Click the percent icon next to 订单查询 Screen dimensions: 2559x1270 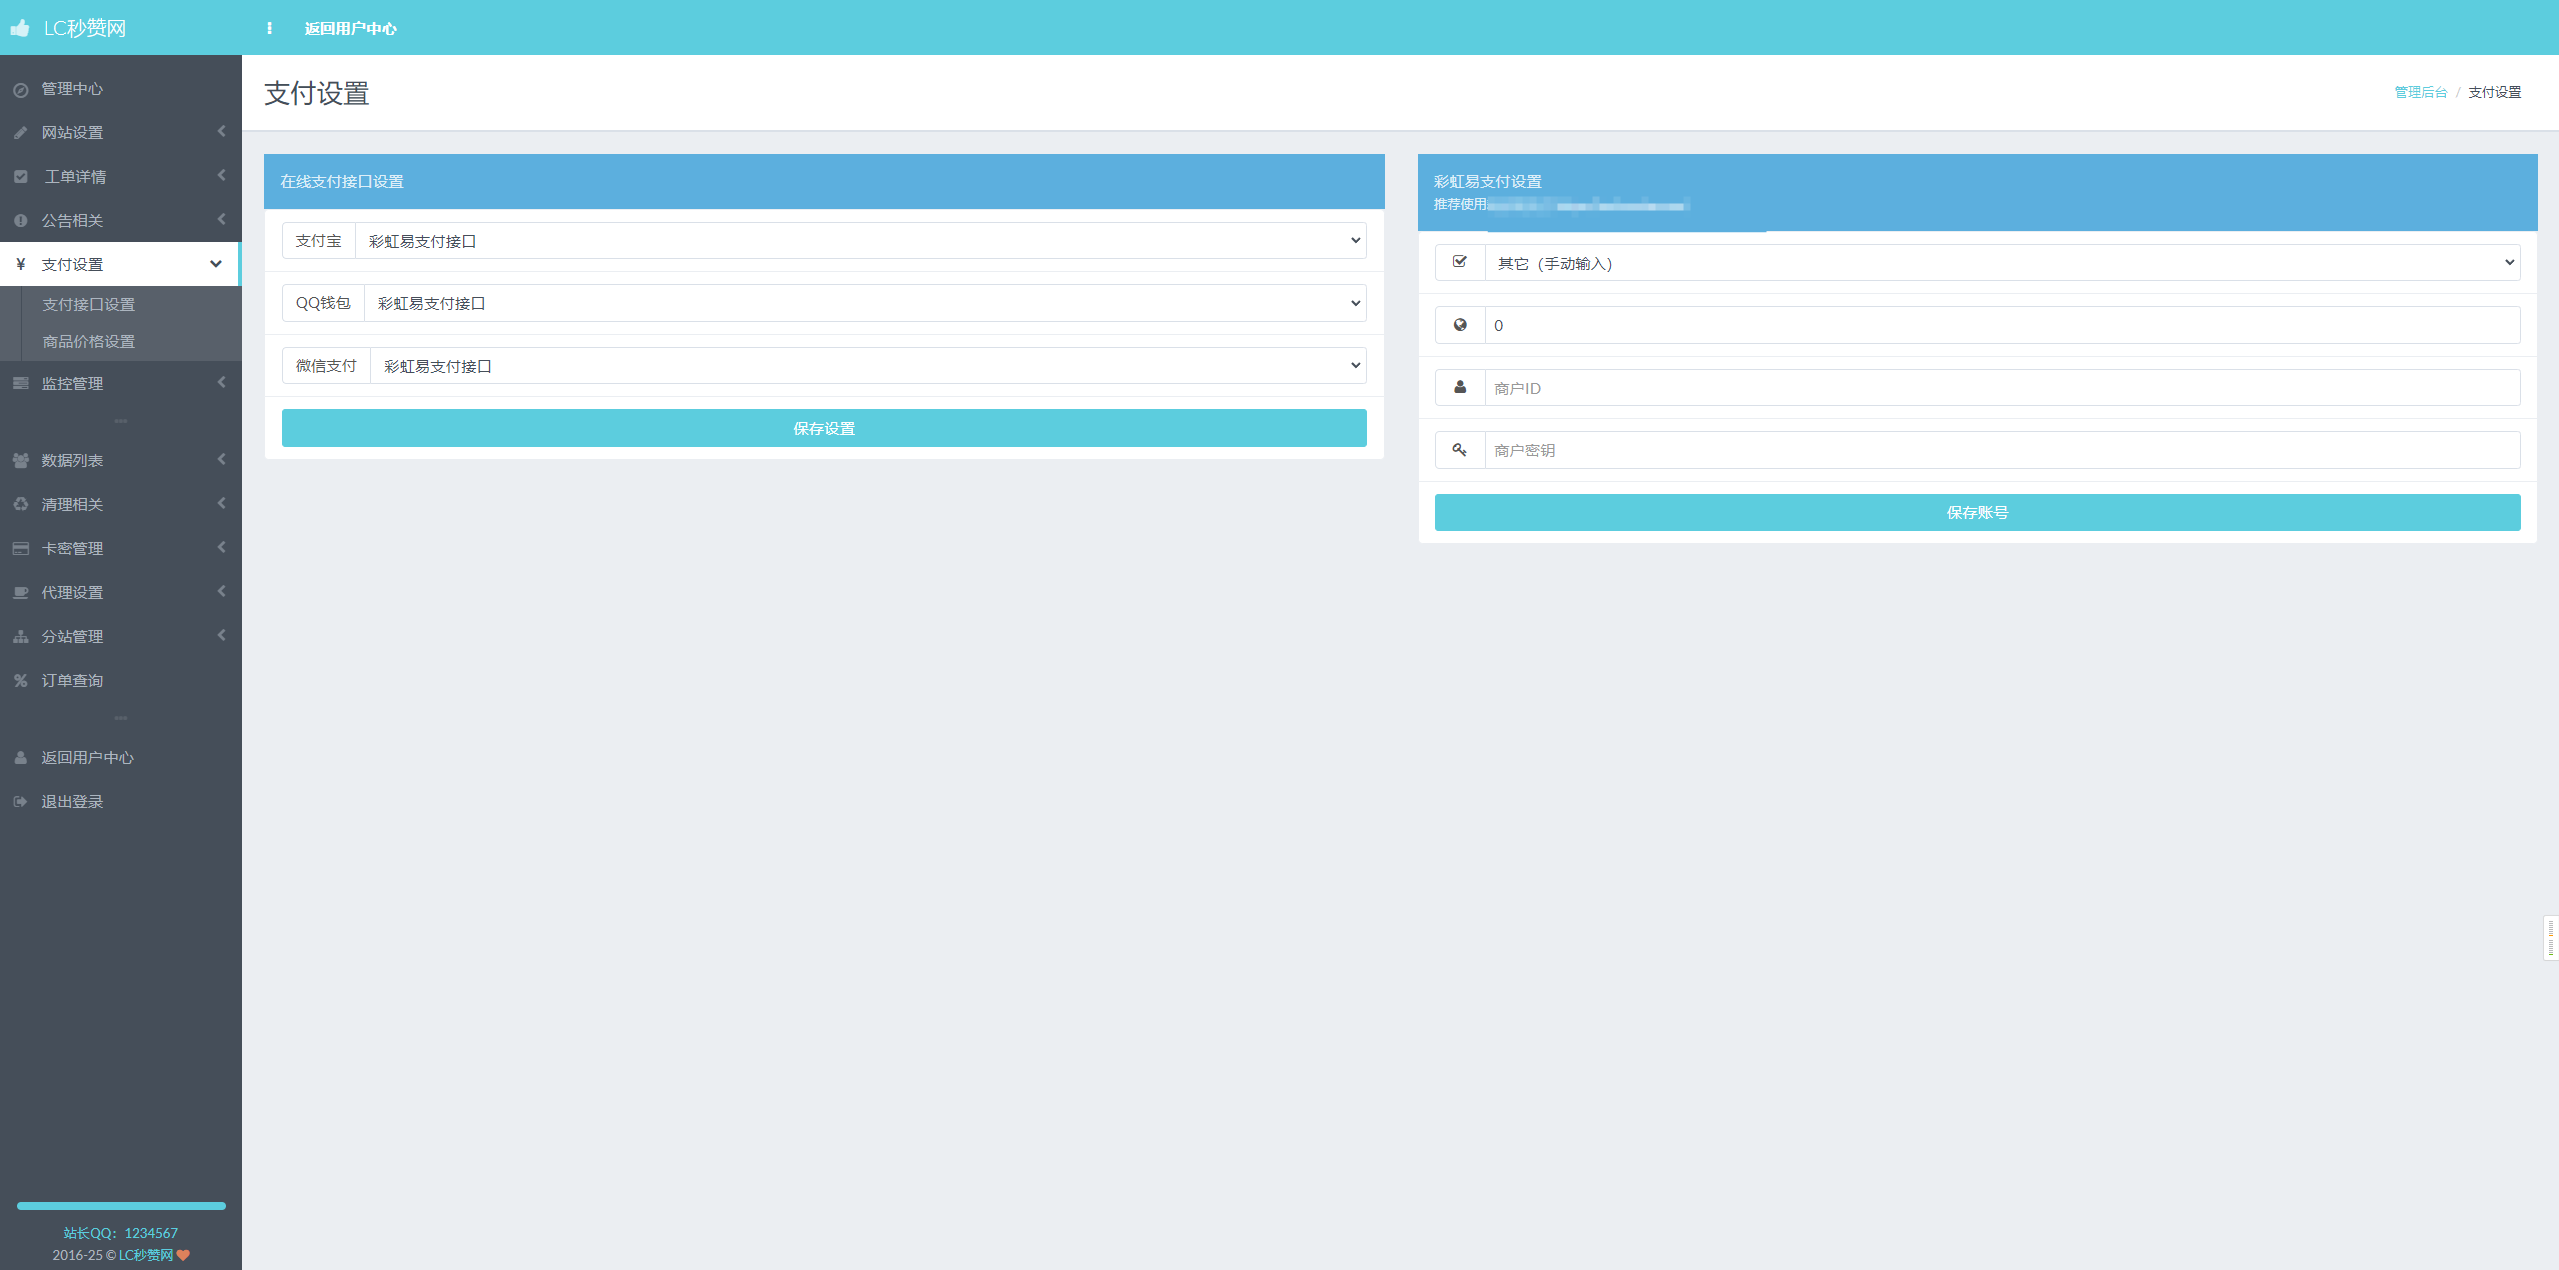tap(21, 680)
